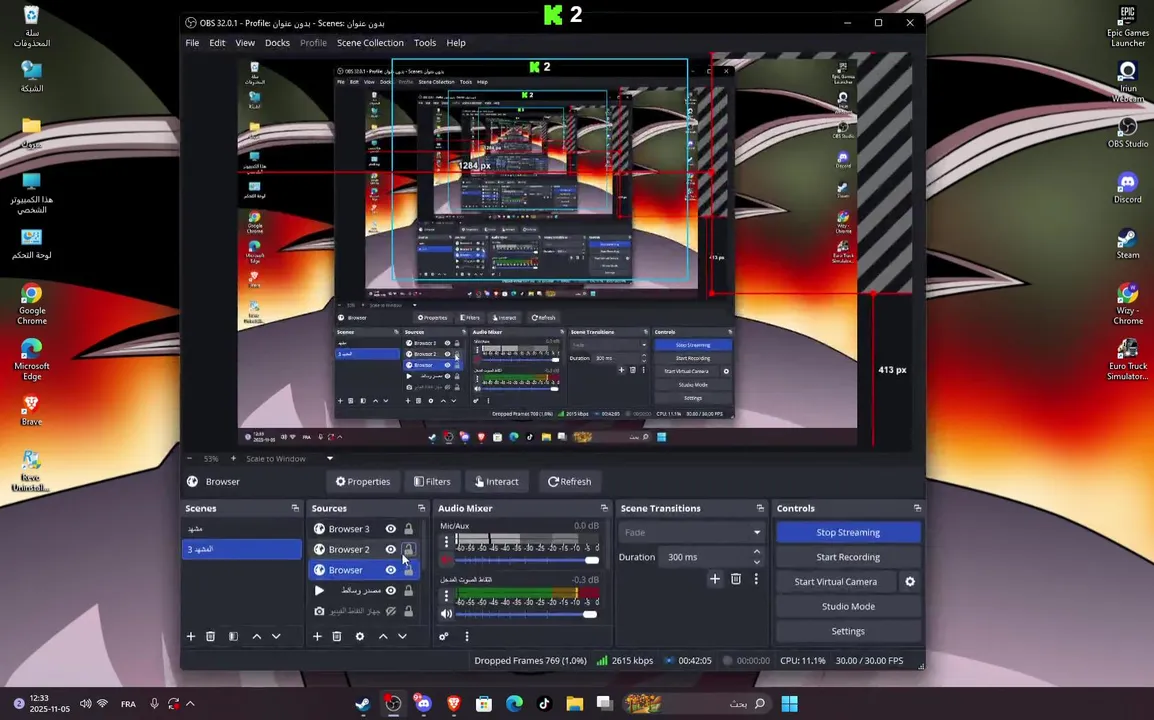Move scene up with arrow in Scenes dock
The height and width of the screenshot is (720, 1154).
[257, 636]
